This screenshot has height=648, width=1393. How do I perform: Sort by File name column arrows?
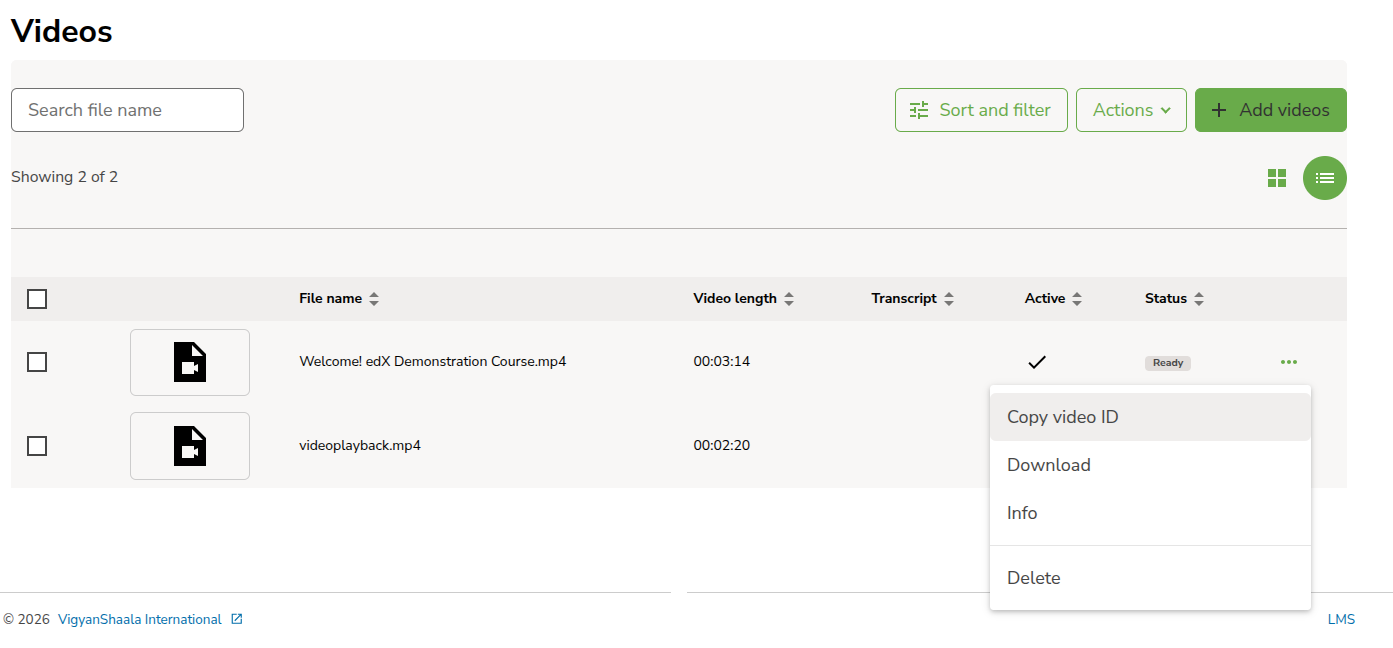pos(374,299)
